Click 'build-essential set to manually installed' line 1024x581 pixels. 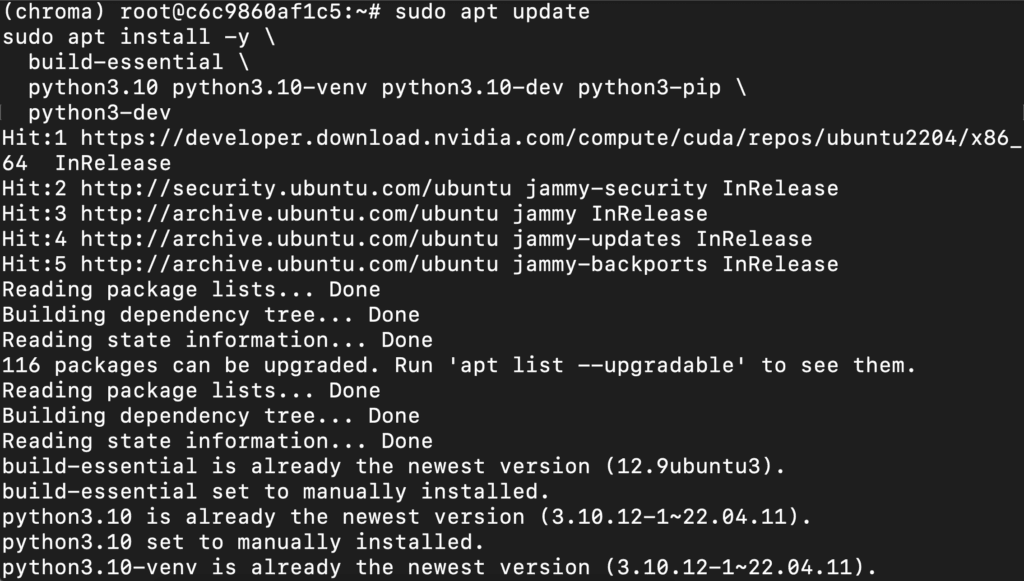[x=276, y=492]
